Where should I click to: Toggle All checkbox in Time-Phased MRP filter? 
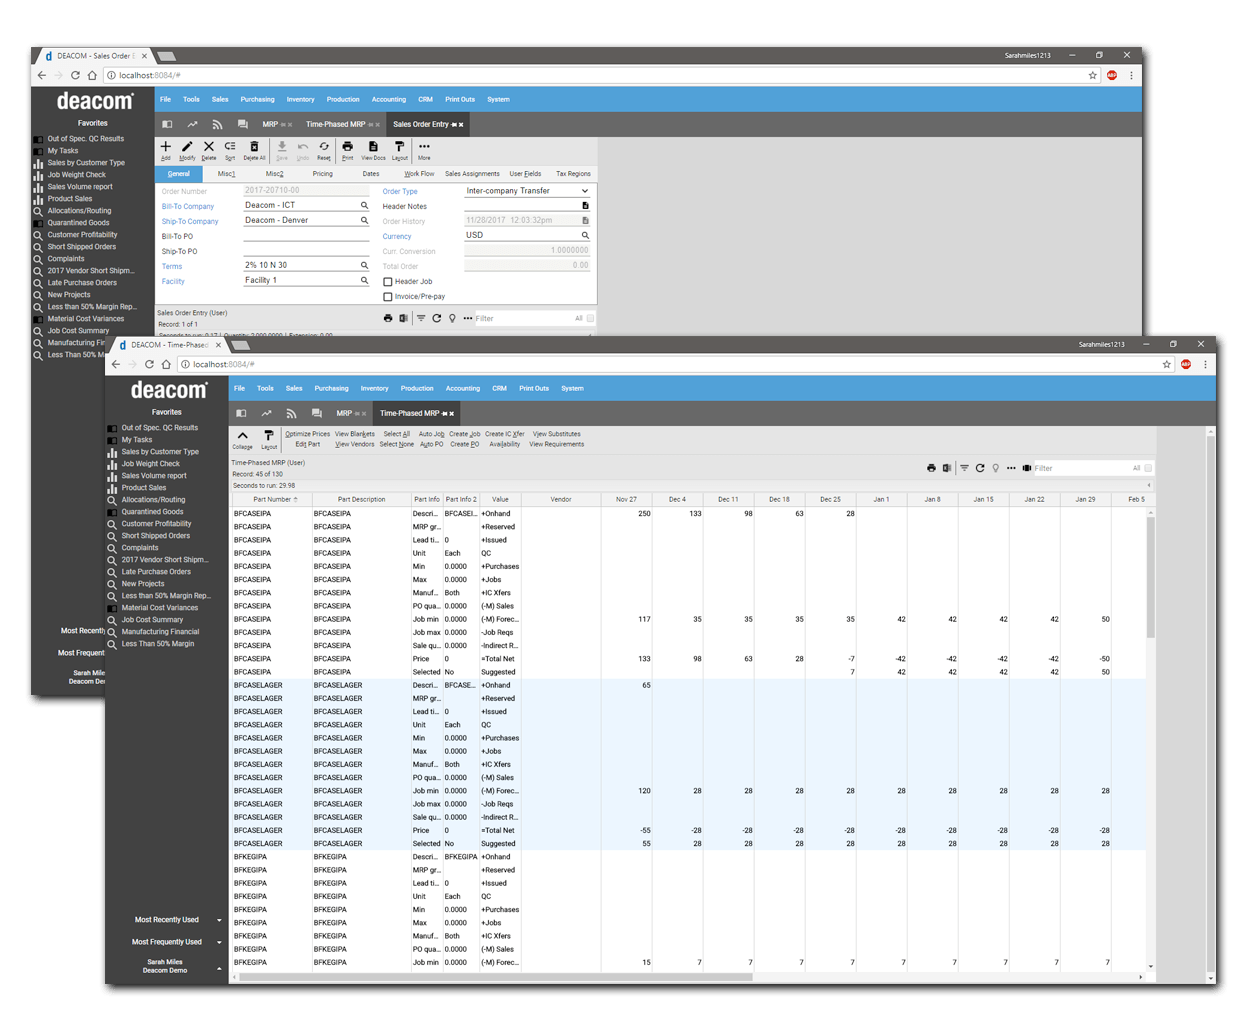(x=1148, y=468)
